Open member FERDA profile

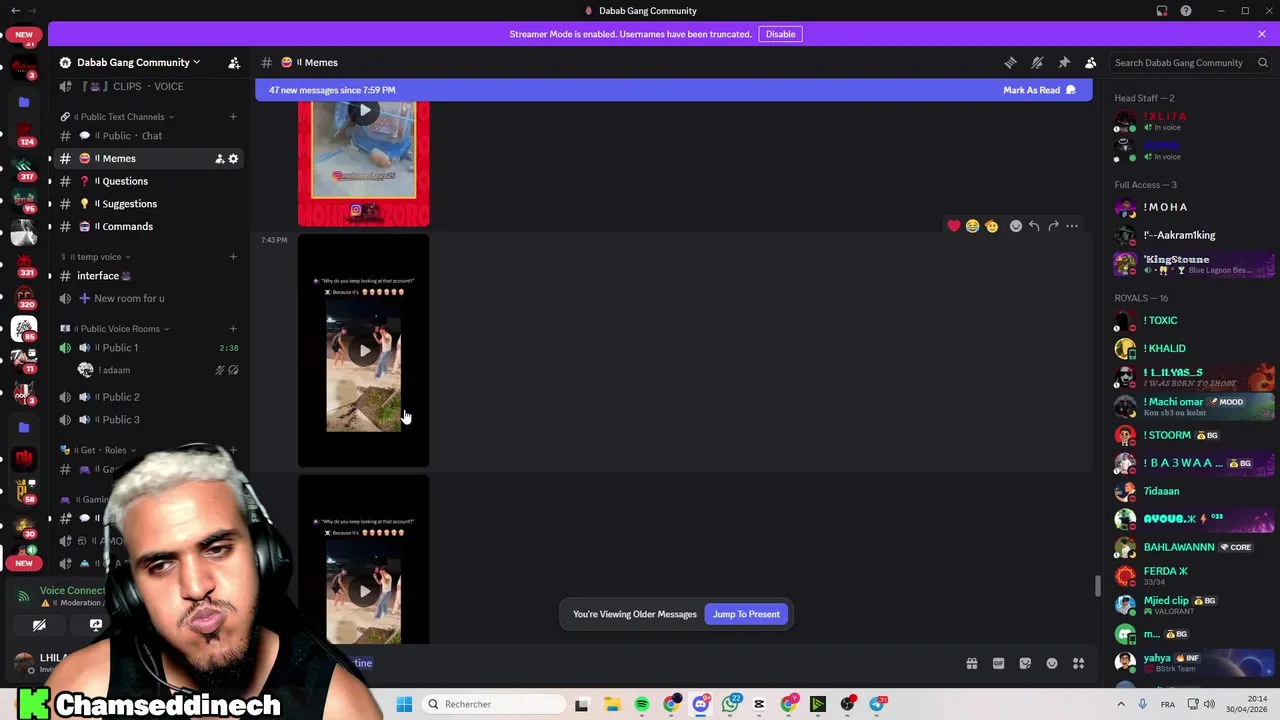(1194, 576)
